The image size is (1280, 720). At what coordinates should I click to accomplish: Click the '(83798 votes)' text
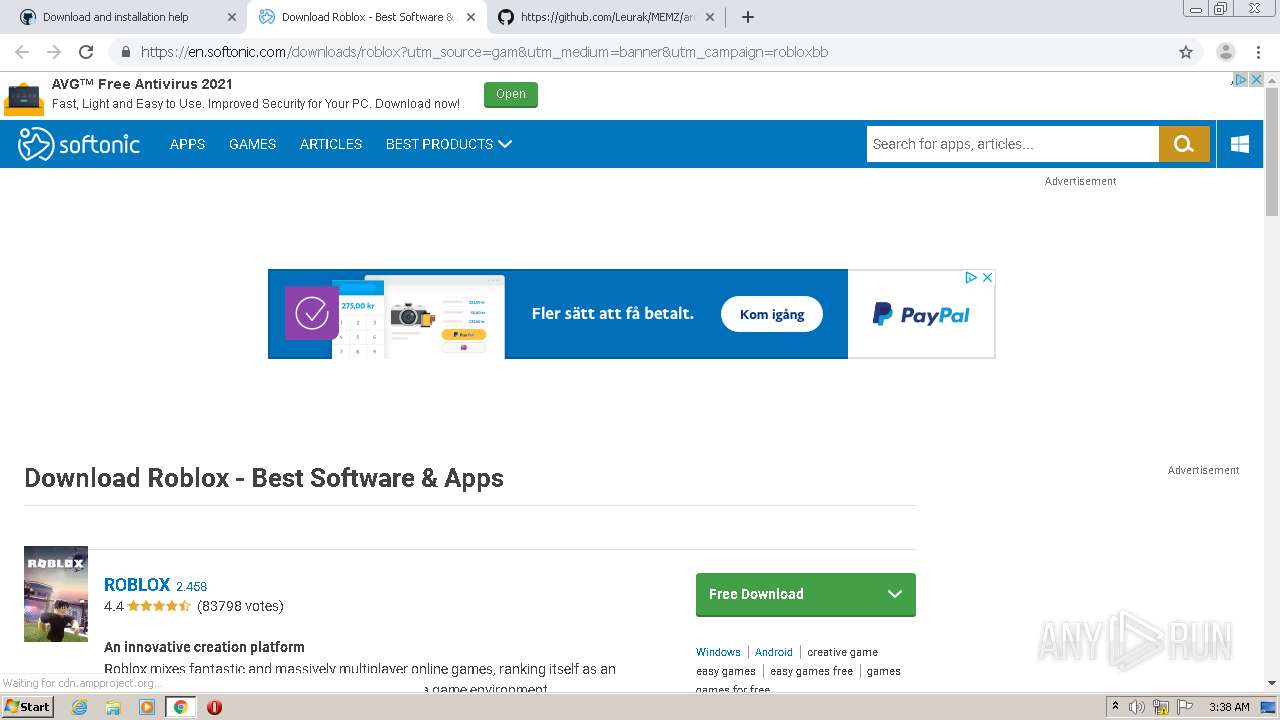pos(240,606)
